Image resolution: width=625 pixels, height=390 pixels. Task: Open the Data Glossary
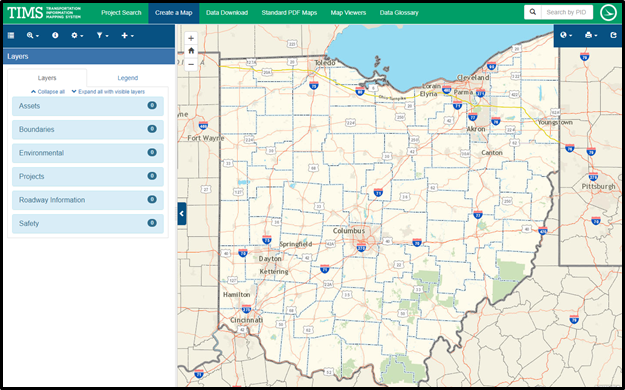[399, 13]
